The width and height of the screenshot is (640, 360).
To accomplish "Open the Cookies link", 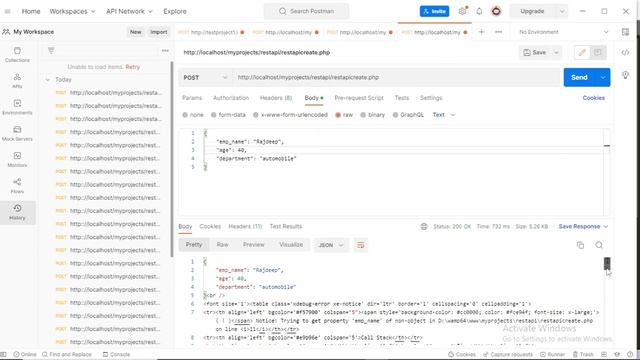I will click(593, 98).
